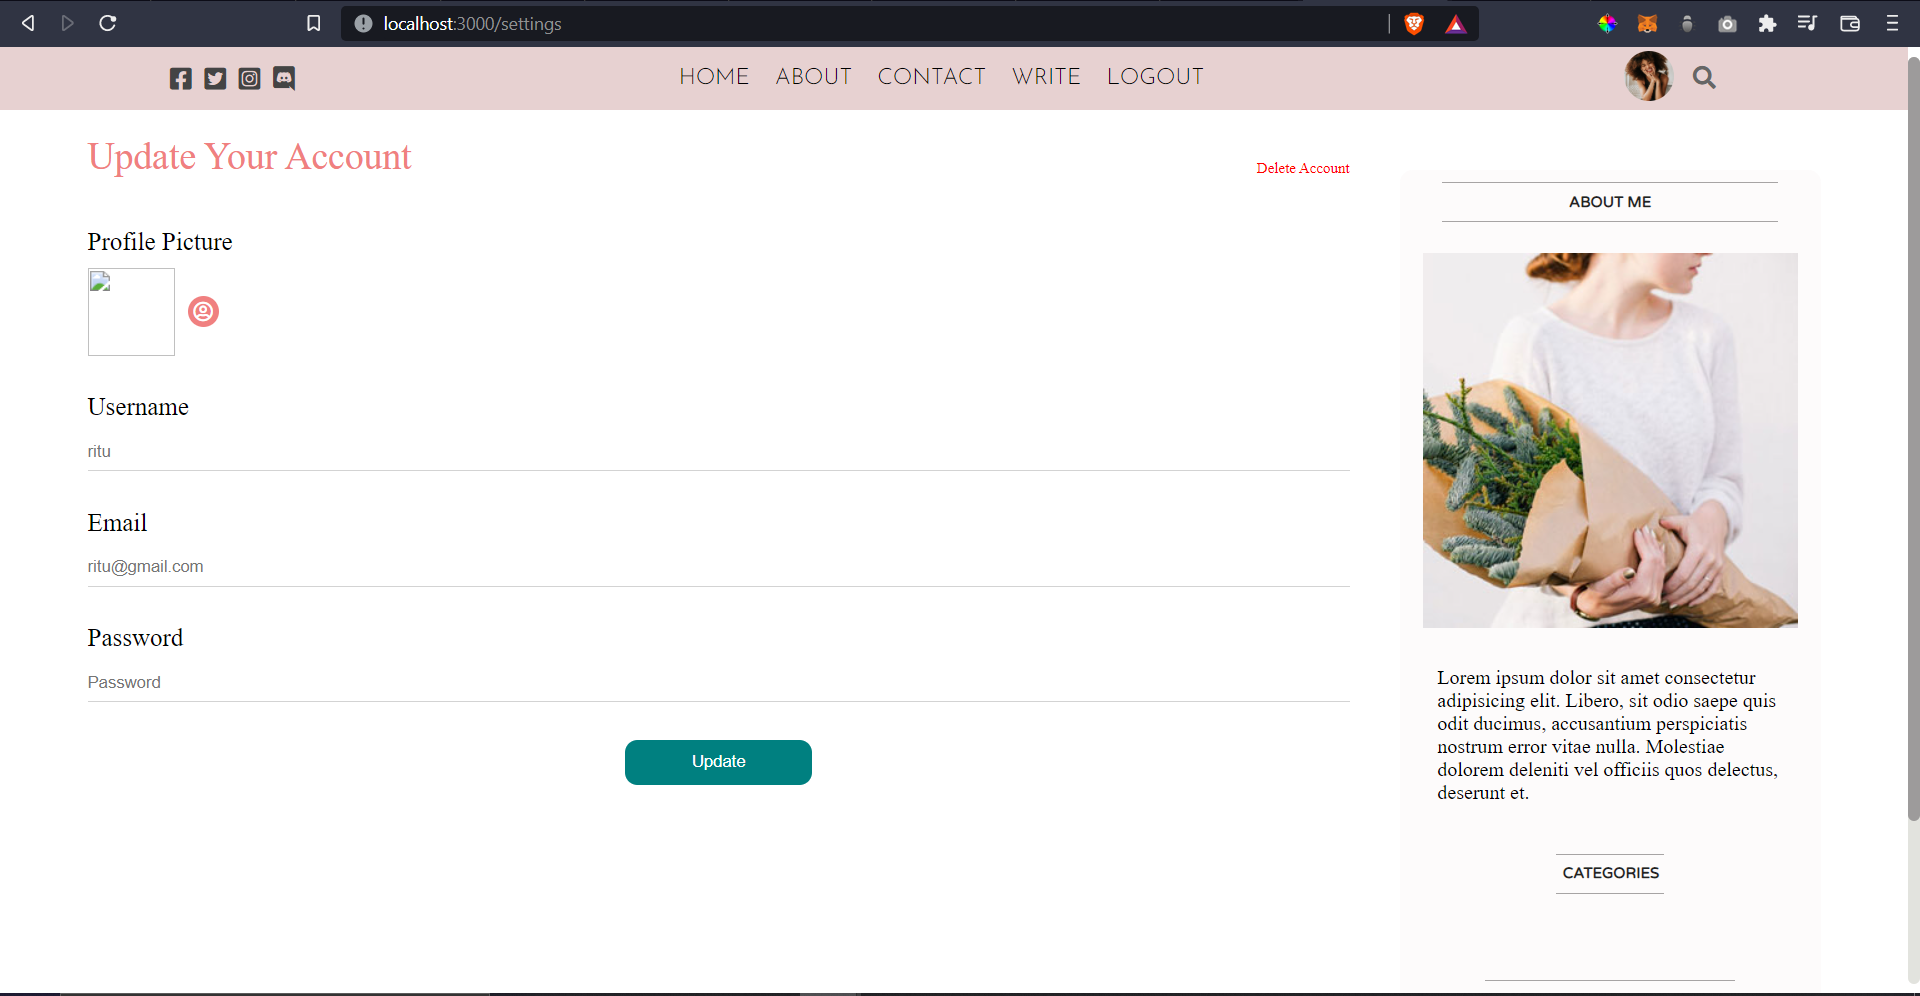The image size is (1920, 996).
Task: Open the Discord social icon
Action: tap(283, 78)
